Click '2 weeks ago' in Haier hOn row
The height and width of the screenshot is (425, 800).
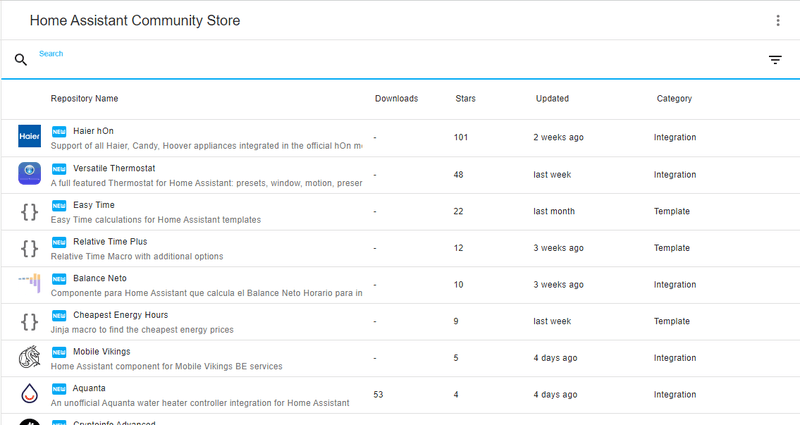[559, 137]
